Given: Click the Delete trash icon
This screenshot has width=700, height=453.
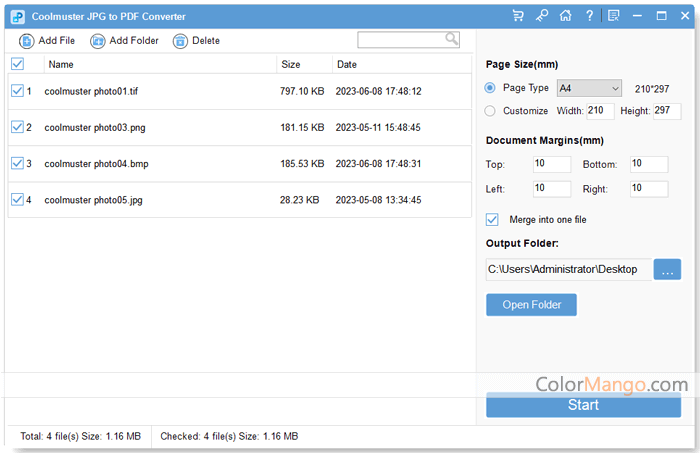Looking at the screenshot, I should point(180,41).
